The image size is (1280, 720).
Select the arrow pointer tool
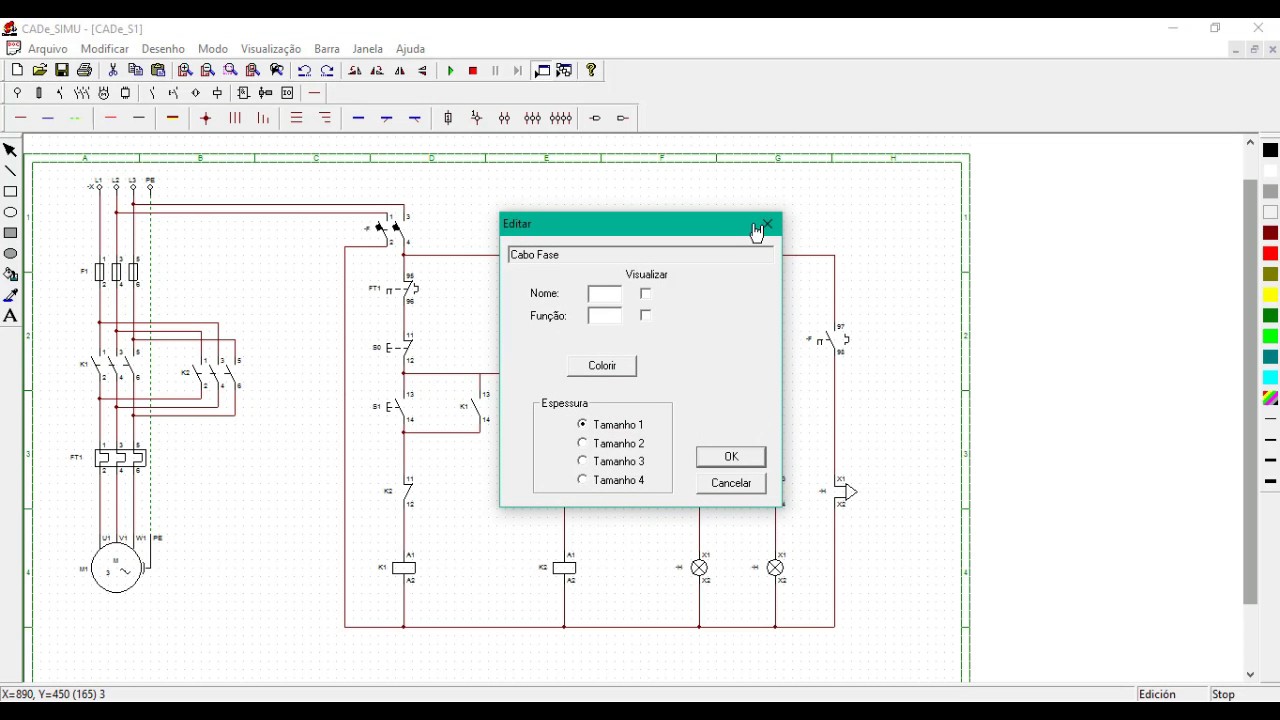pos(10,150)
